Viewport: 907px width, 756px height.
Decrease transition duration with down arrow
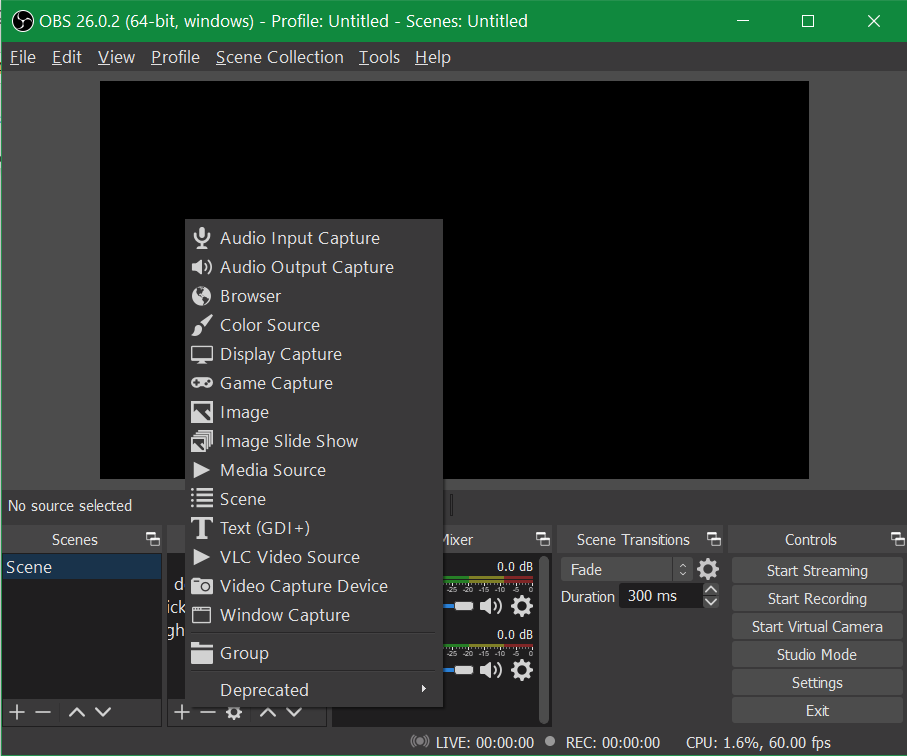711,602
